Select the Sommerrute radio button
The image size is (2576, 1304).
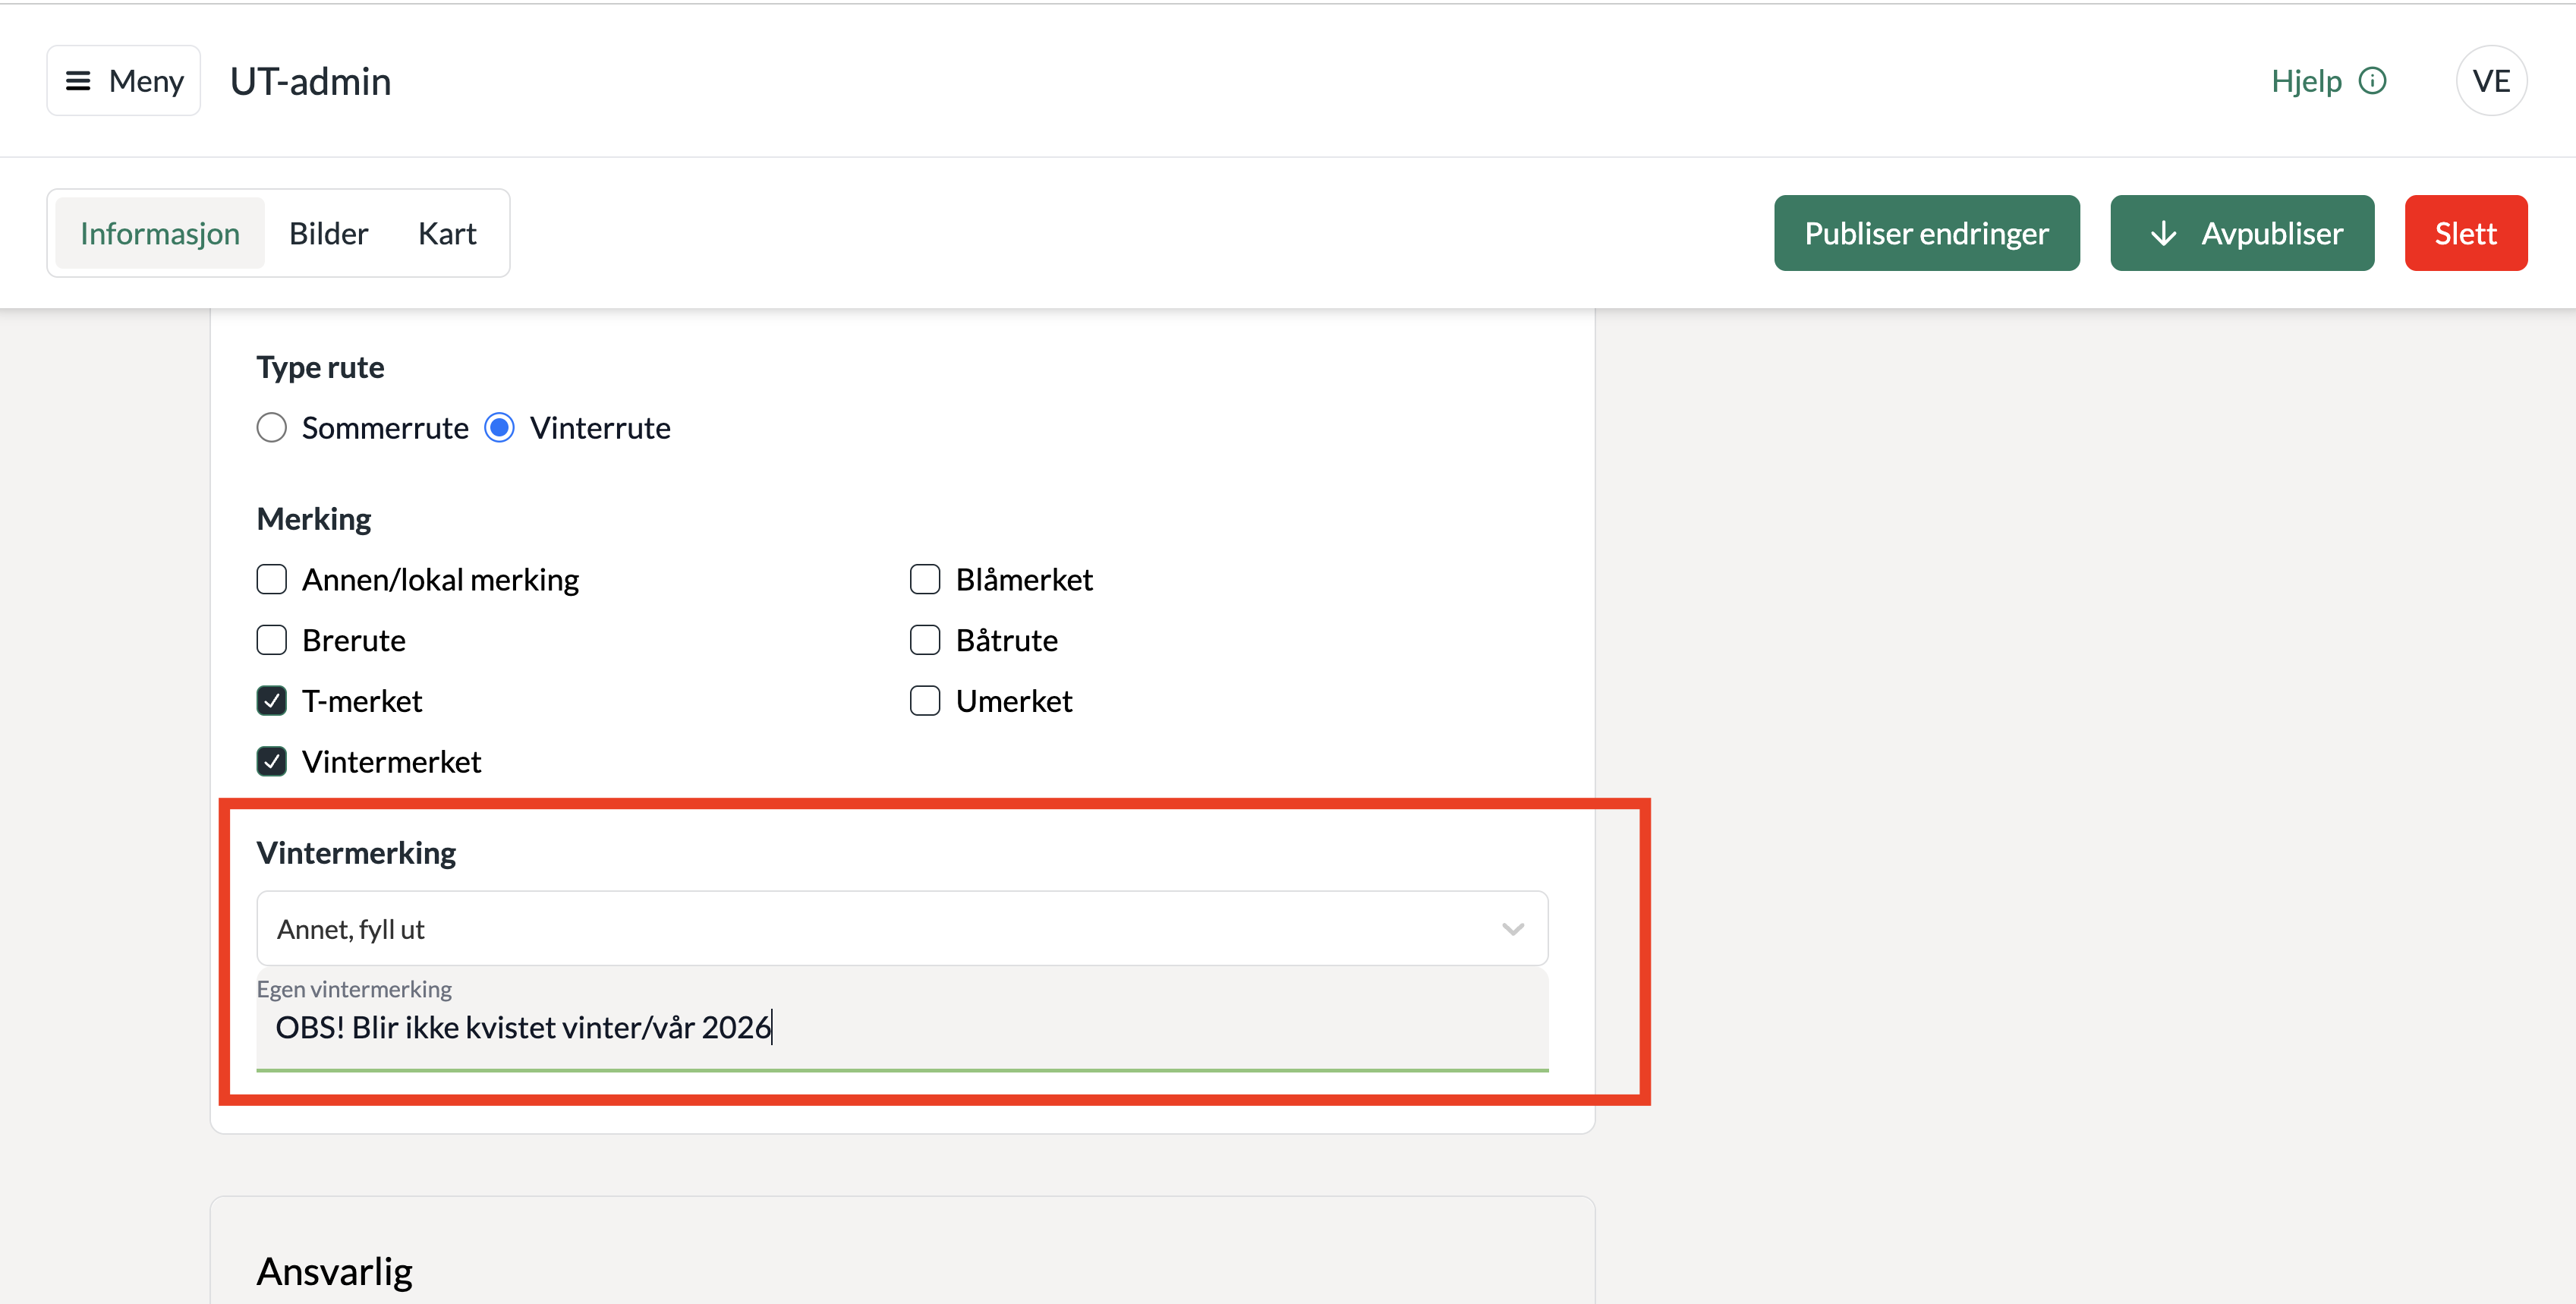[272, 428]
